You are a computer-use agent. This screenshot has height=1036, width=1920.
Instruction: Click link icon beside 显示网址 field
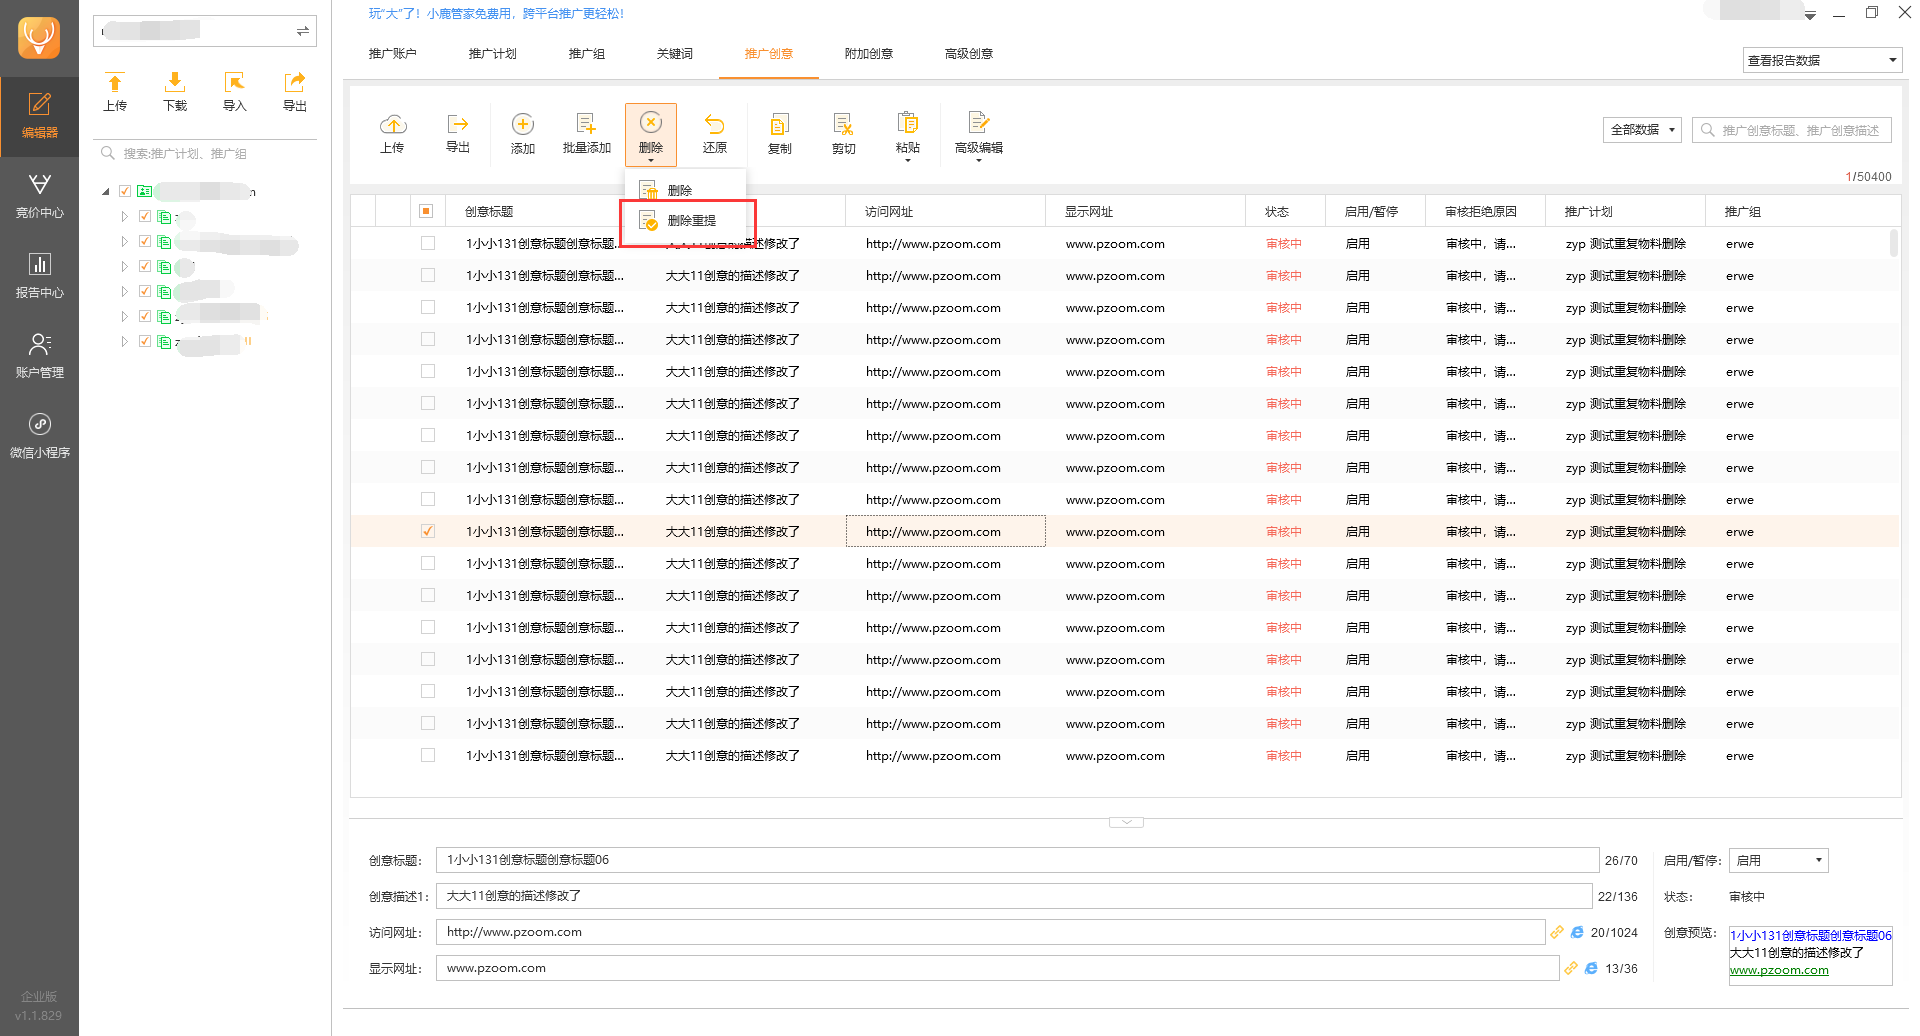(1571, 968)
